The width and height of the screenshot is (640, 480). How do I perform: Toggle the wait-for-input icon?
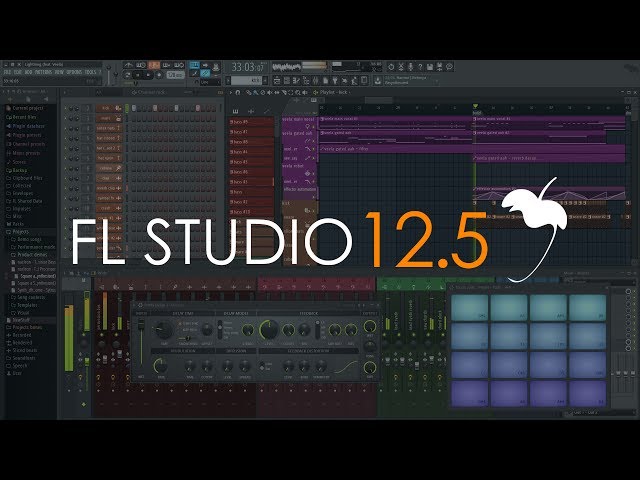click(141, 65)
